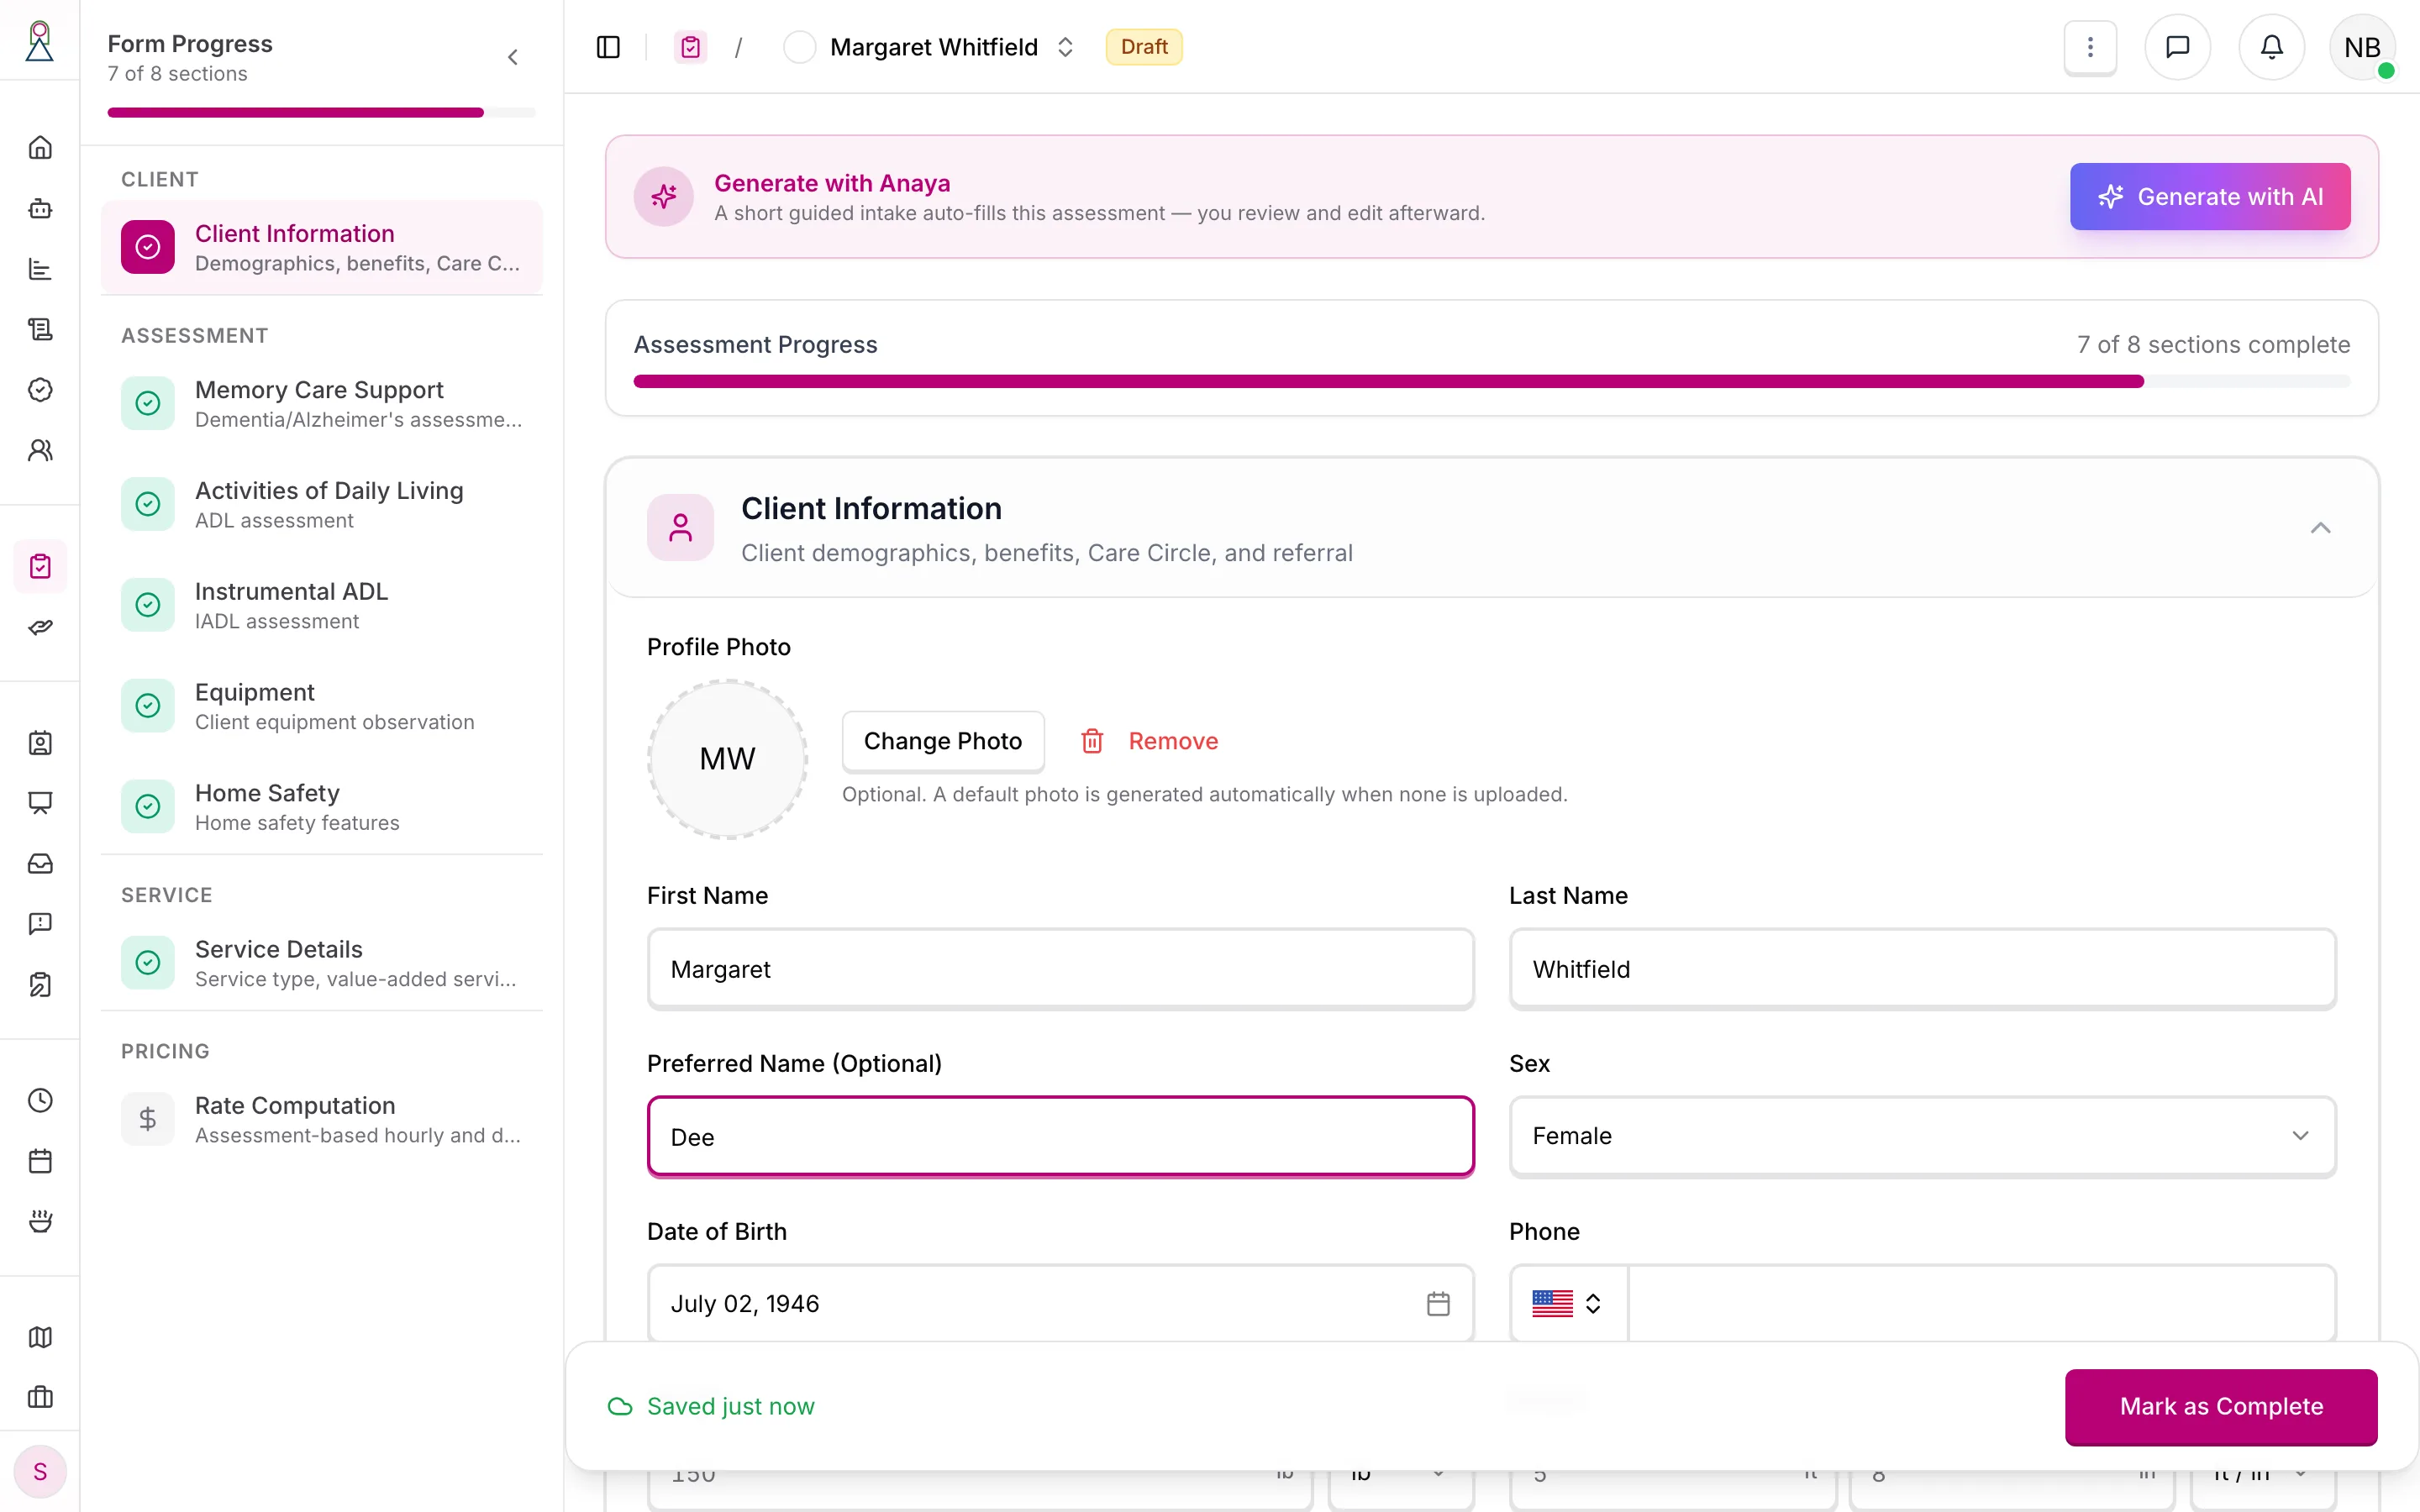Image resolution: width=2420 pixels, height=1512 pixels.
Task: Click the map icon in left rail
Action: pos(40,1337)
